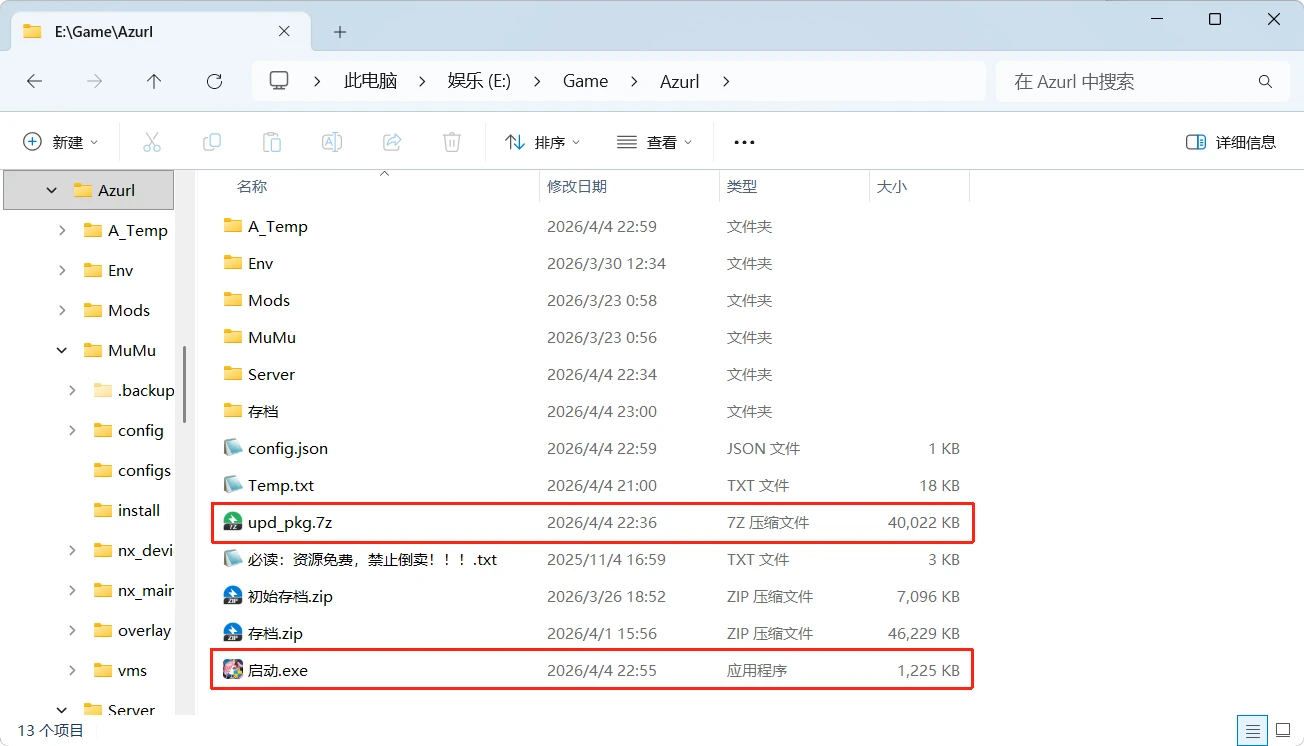The width and height of the screenshot is (1304, 746).
Task: Click the Cut icon in the toolbar
Action: click(152, 142)
